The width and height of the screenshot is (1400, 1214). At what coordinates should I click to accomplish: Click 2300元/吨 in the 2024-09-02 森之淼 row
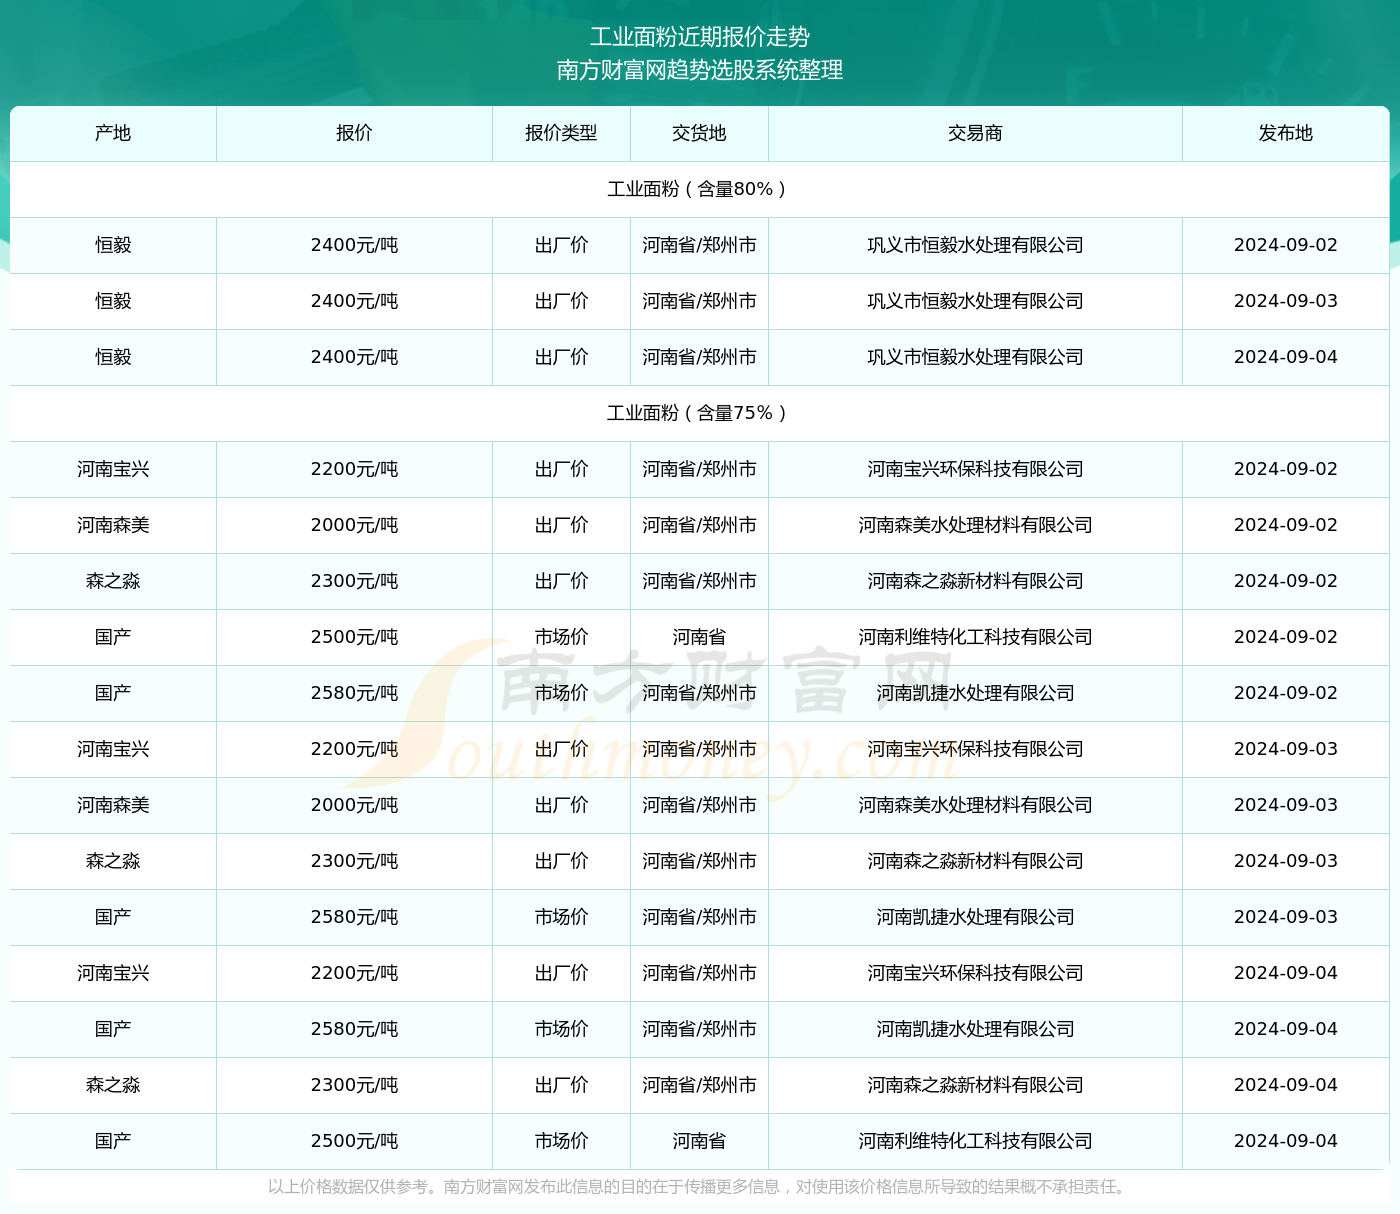(354, 581)
